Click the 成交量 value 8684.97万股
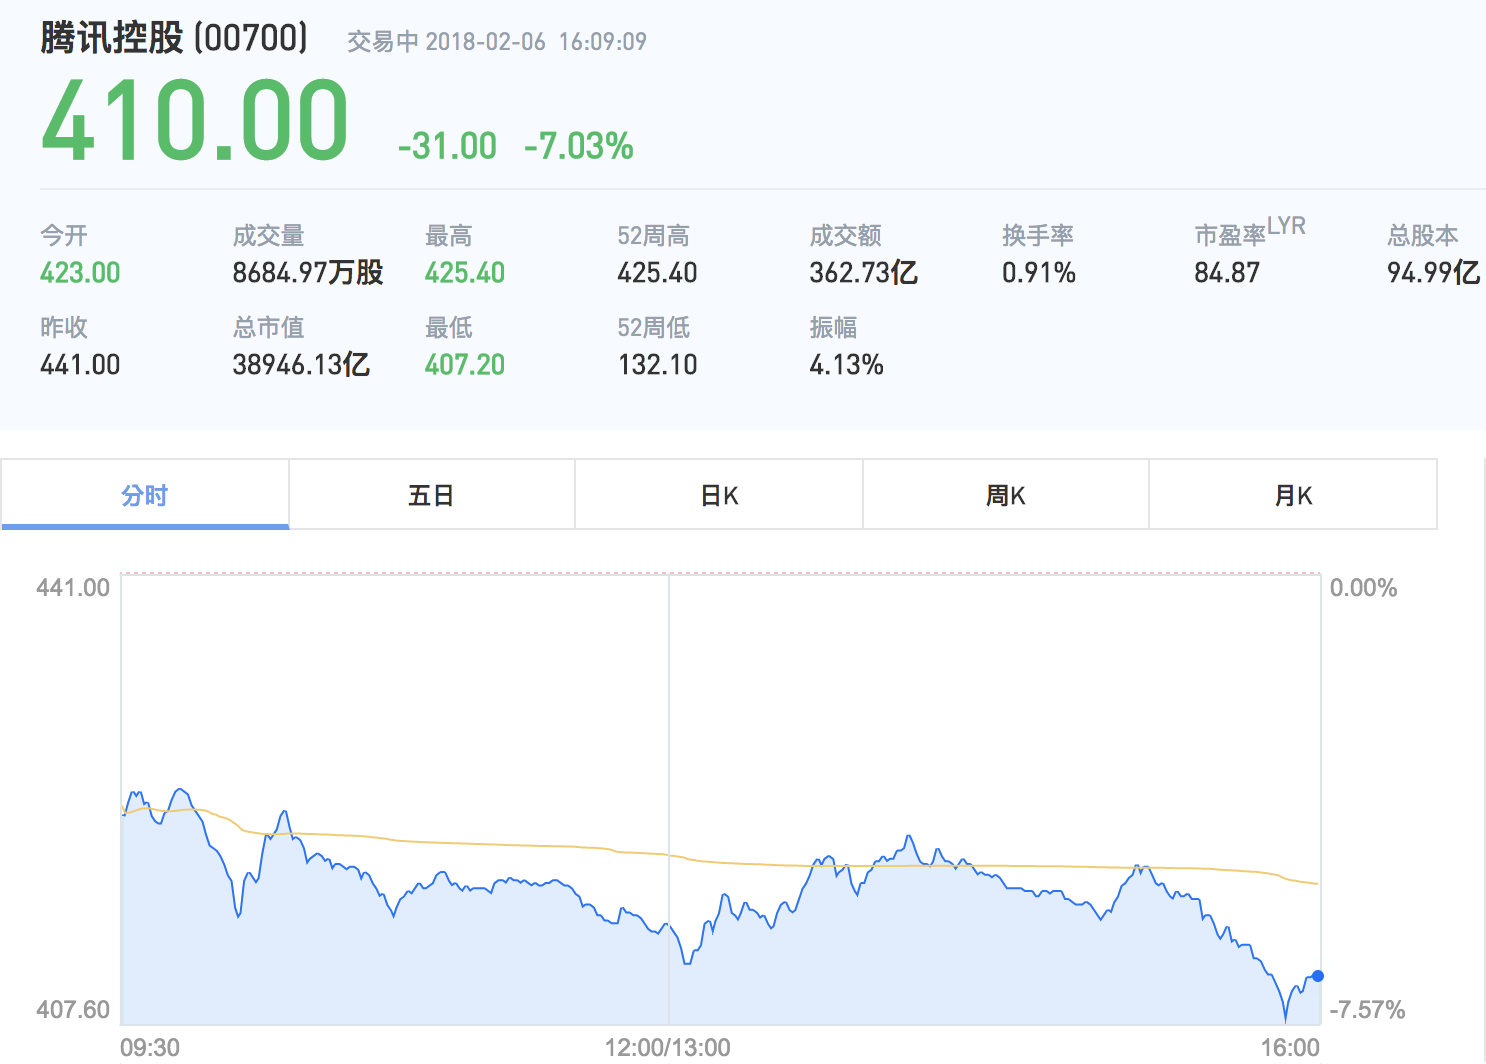 point(308,273)
